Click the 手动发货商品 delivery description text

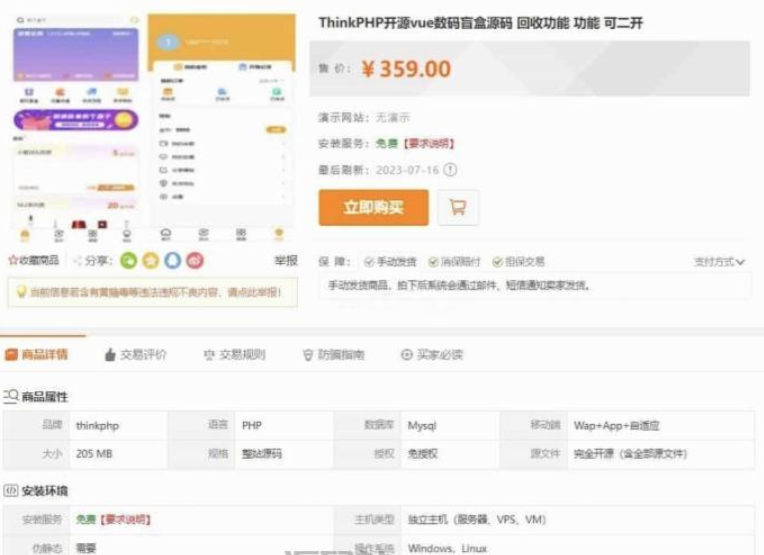coord(459,285)
